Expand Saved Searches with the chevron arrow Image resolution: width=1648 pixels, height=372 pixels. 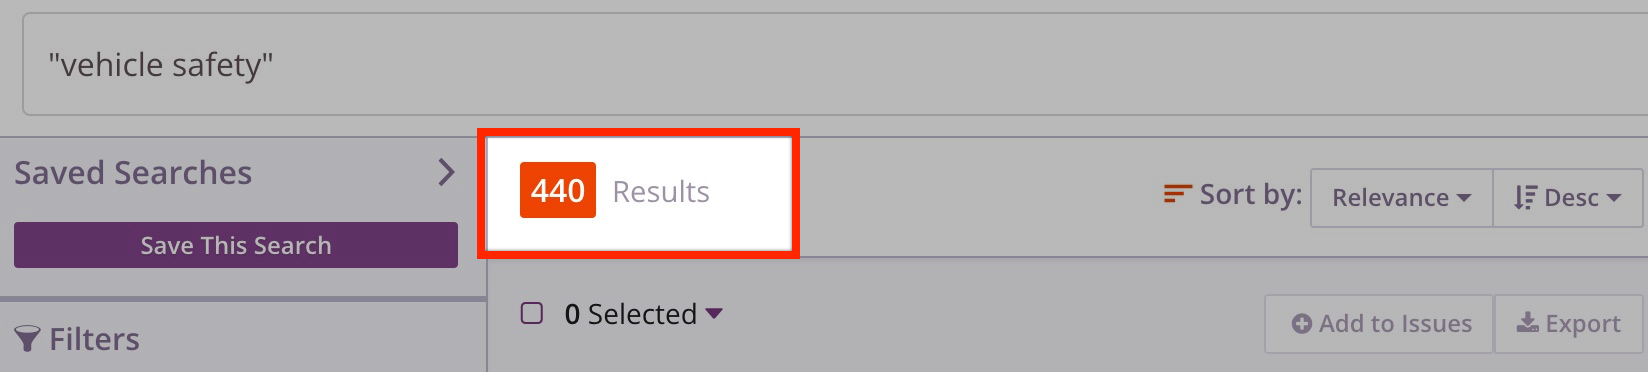click(x=446, y=173)
